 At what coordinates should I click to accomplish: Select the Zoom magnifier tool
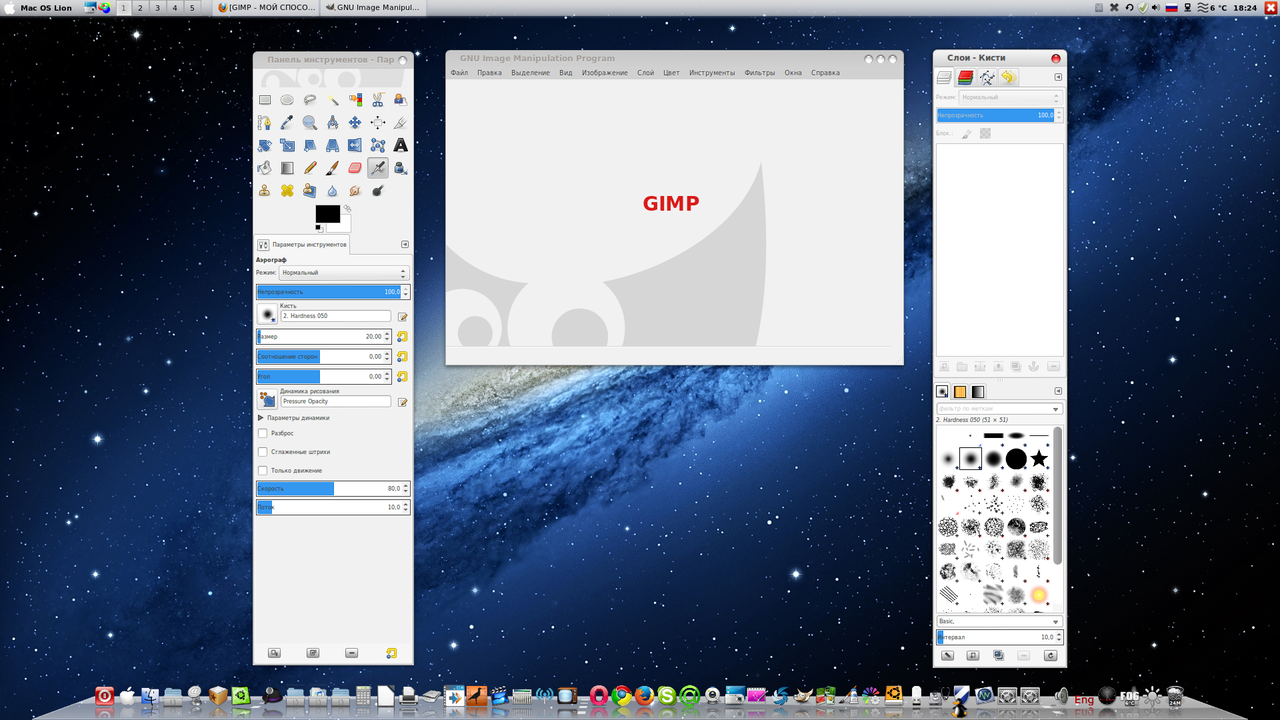coord(310,123)
